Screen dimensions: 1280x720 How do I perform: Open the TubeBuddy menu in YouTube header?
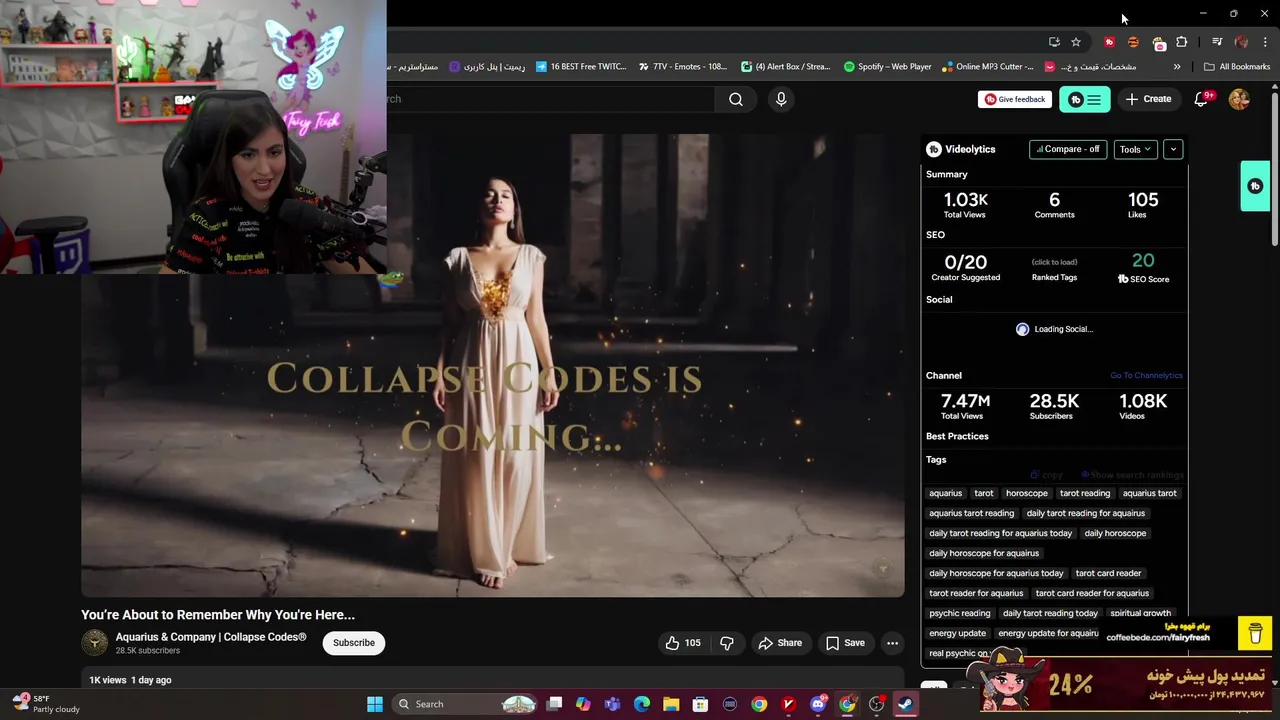[x=1085, y=99]
